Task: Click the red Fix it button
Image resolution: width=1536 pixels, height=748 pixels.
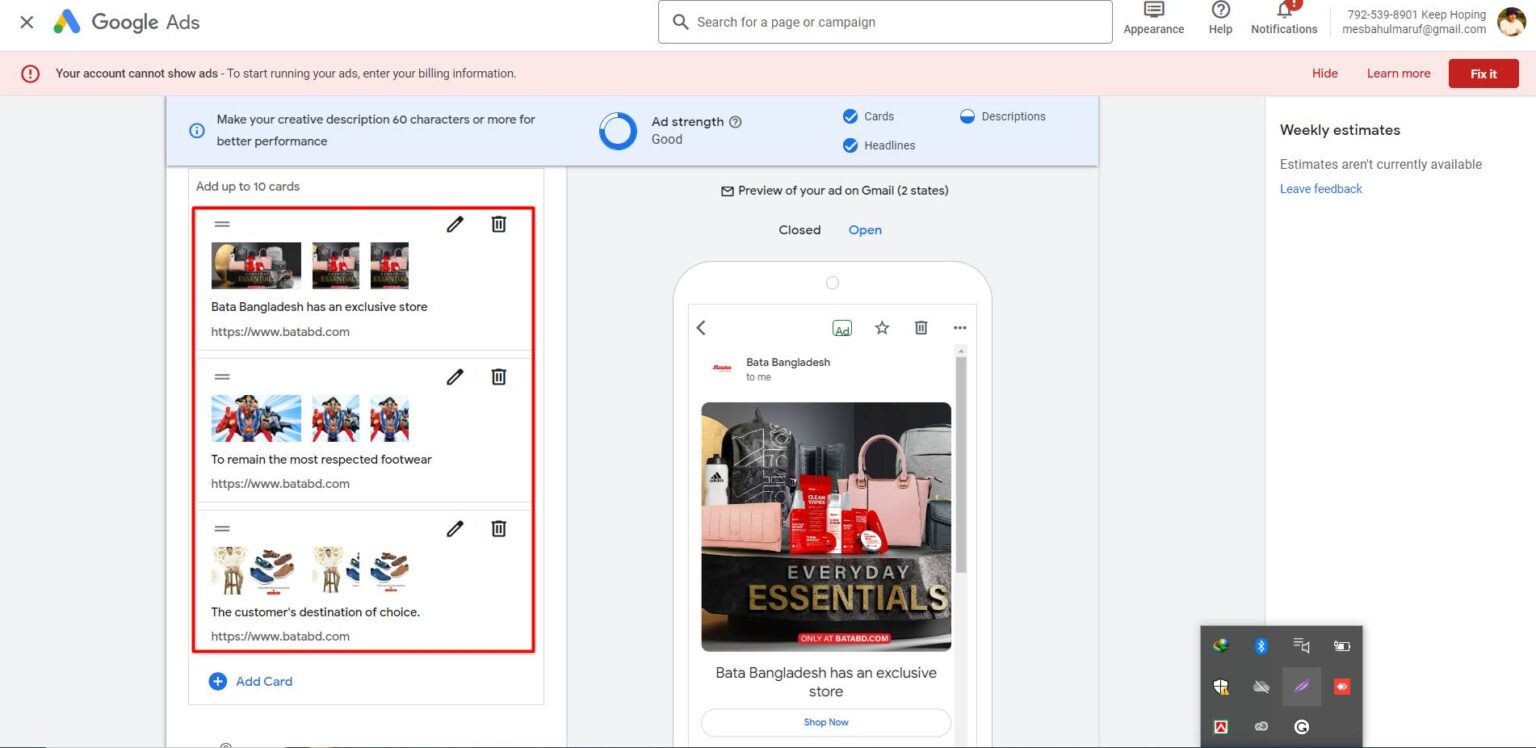Action: point(1483,74)
